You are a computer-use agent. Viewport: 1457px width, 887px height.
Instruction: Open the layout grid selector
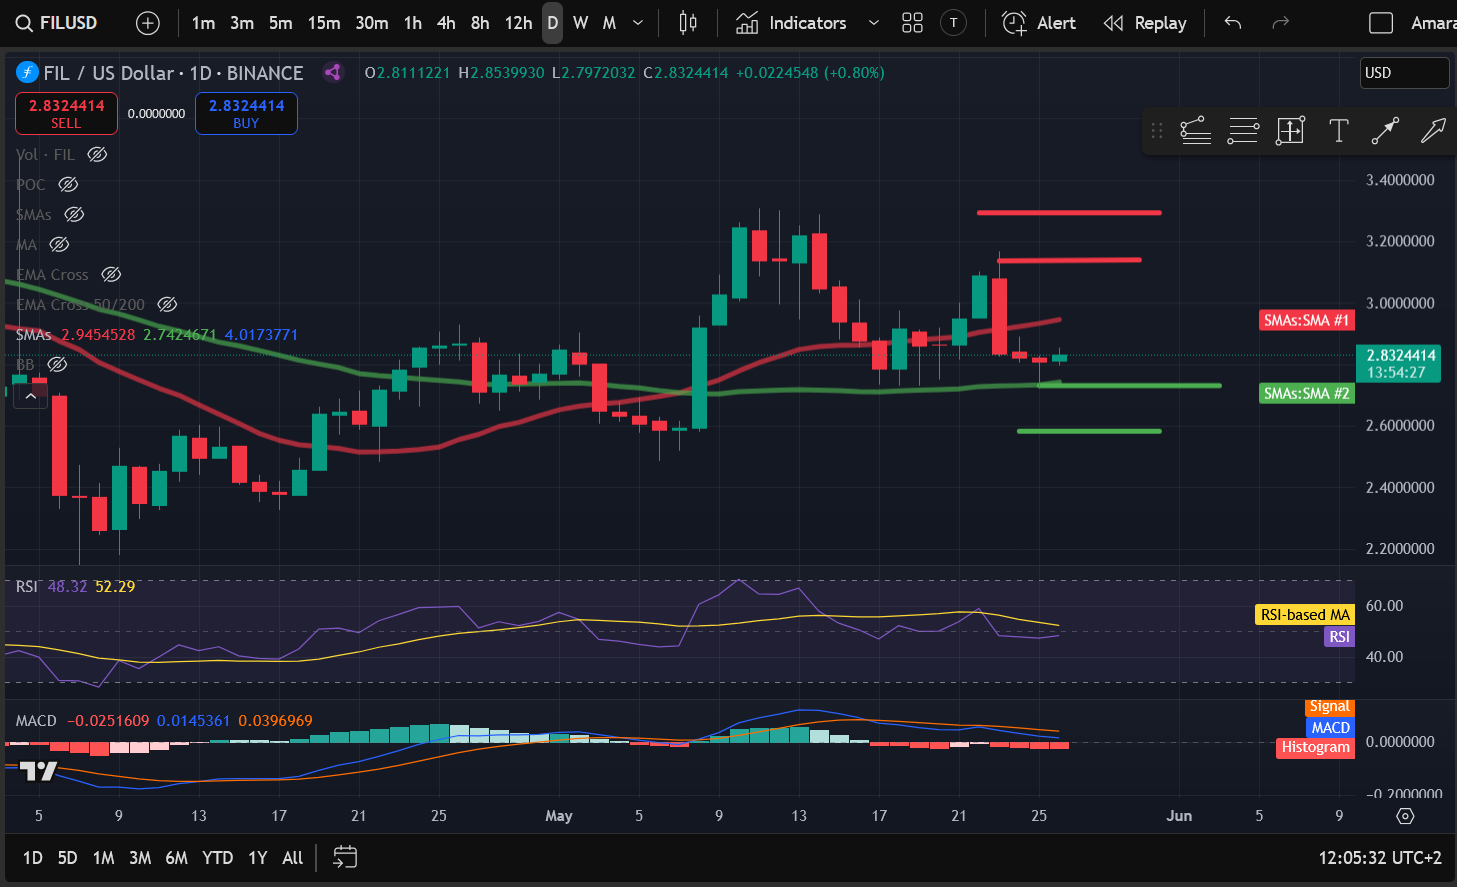pos(912,23)
